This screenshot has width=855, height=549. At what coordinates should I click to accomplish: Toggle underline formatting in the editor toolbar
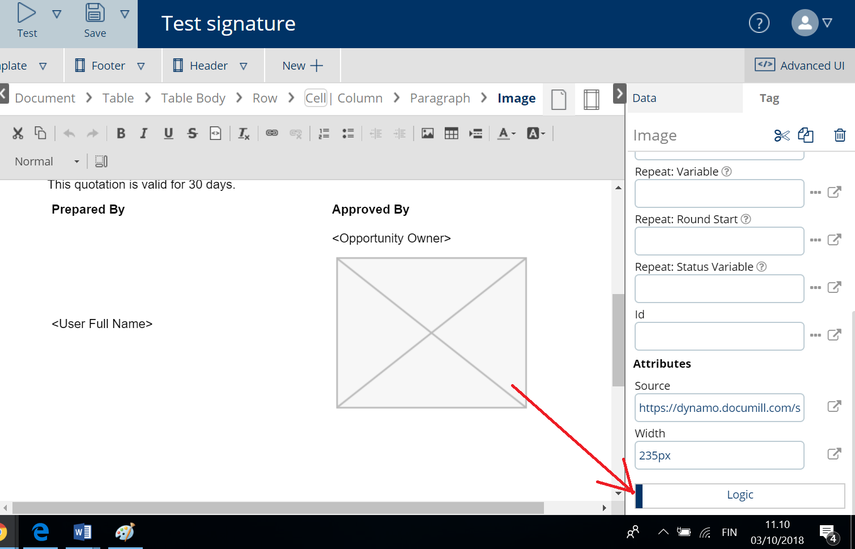coord(168,133)
